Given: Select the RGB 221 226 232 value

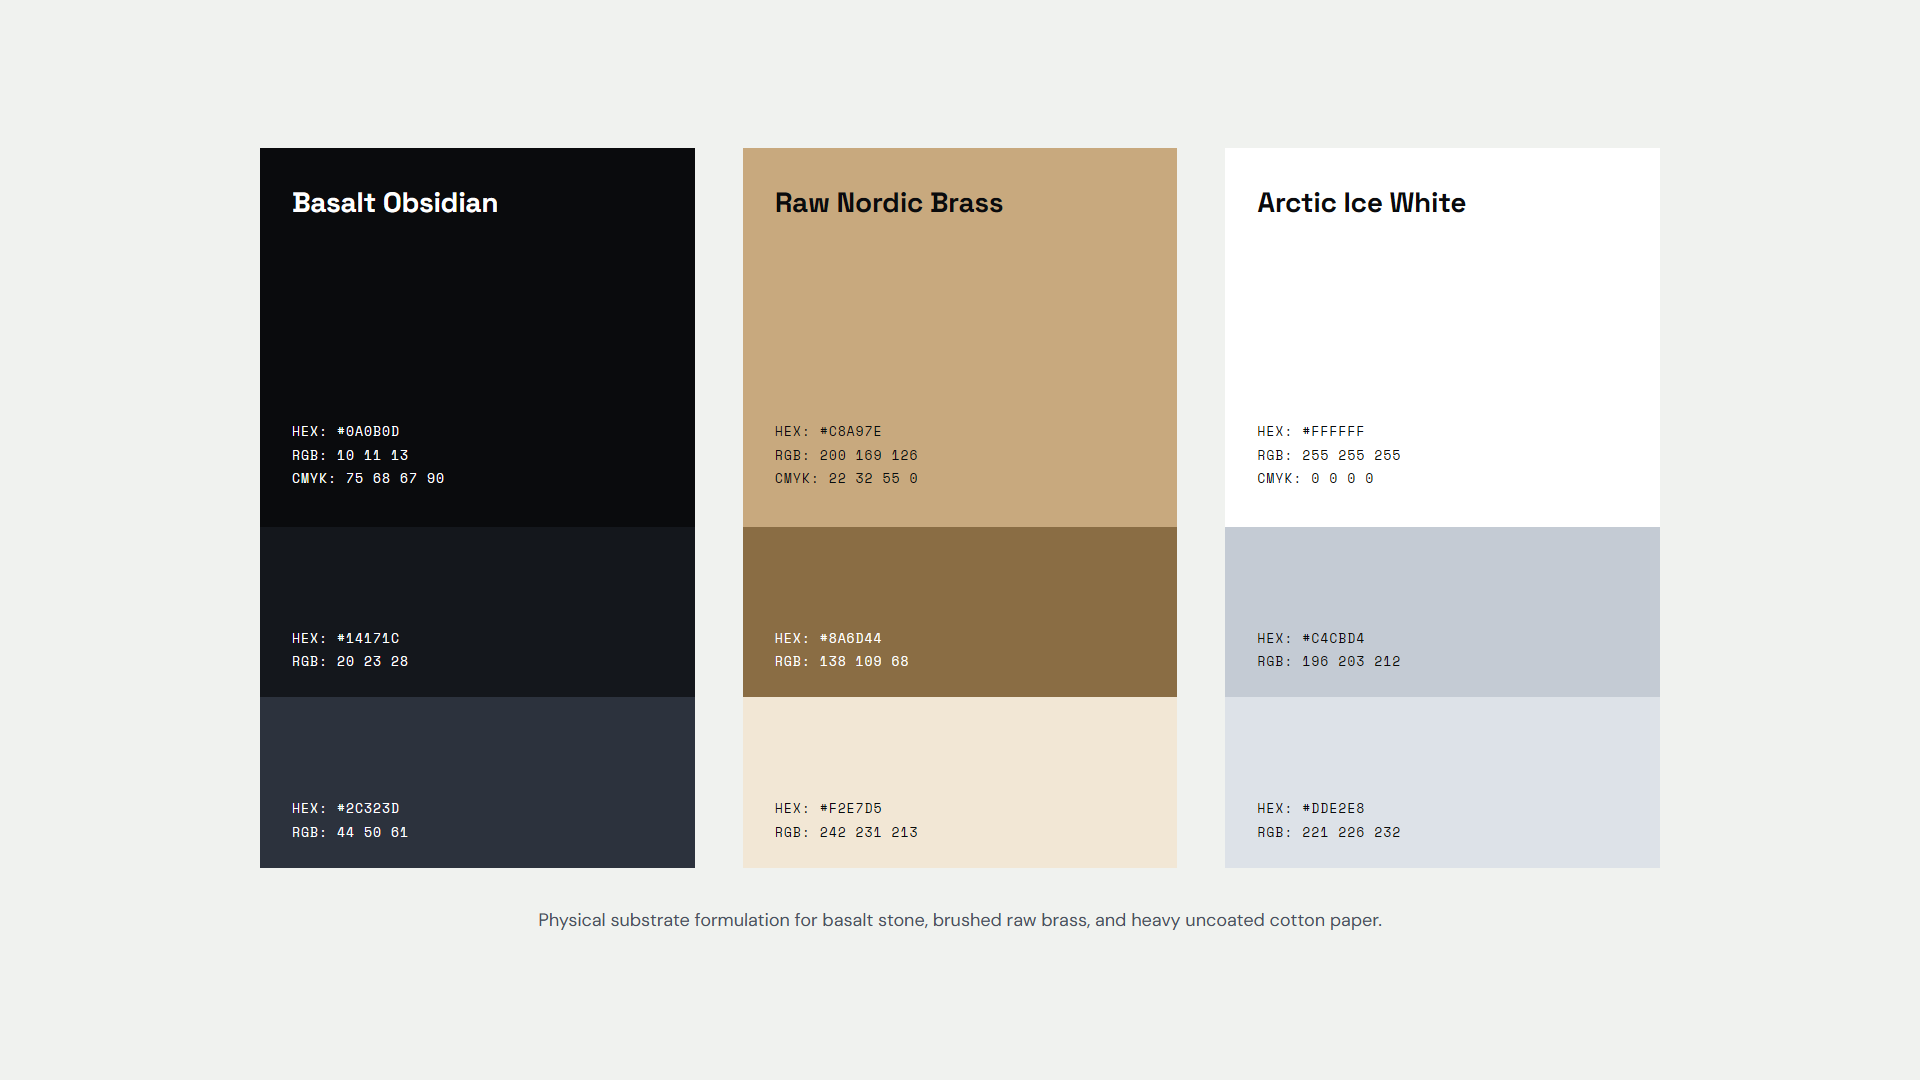Looking at the screenshot, I should click(x=1329, y=833).
